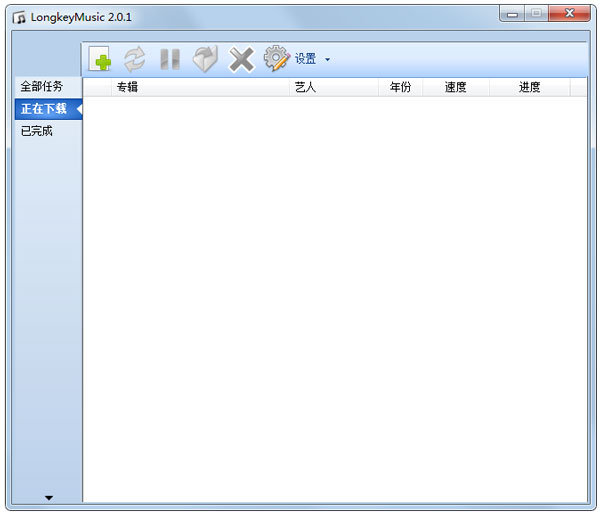This screenshot has height=515, width=600.
Task: Close the LongkeyMusic window
Action: pyautogui.click(x=569, y=14)
